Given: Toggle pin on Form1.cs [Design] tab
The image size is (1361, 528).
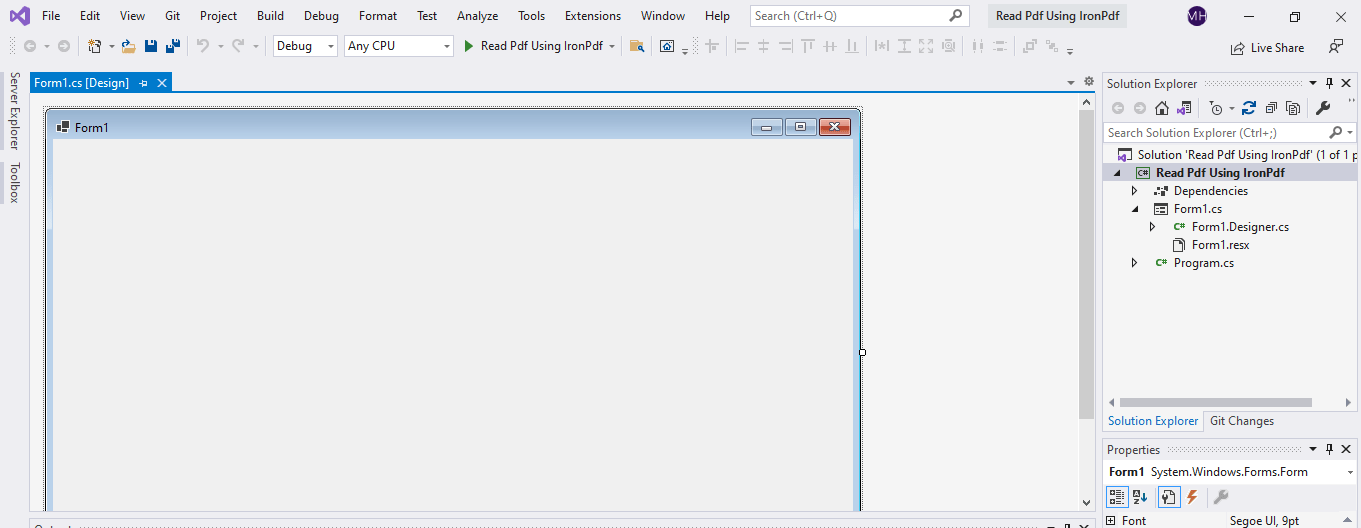Looking at the screenshot, I should pyautogui.click(x=143, y=83).
